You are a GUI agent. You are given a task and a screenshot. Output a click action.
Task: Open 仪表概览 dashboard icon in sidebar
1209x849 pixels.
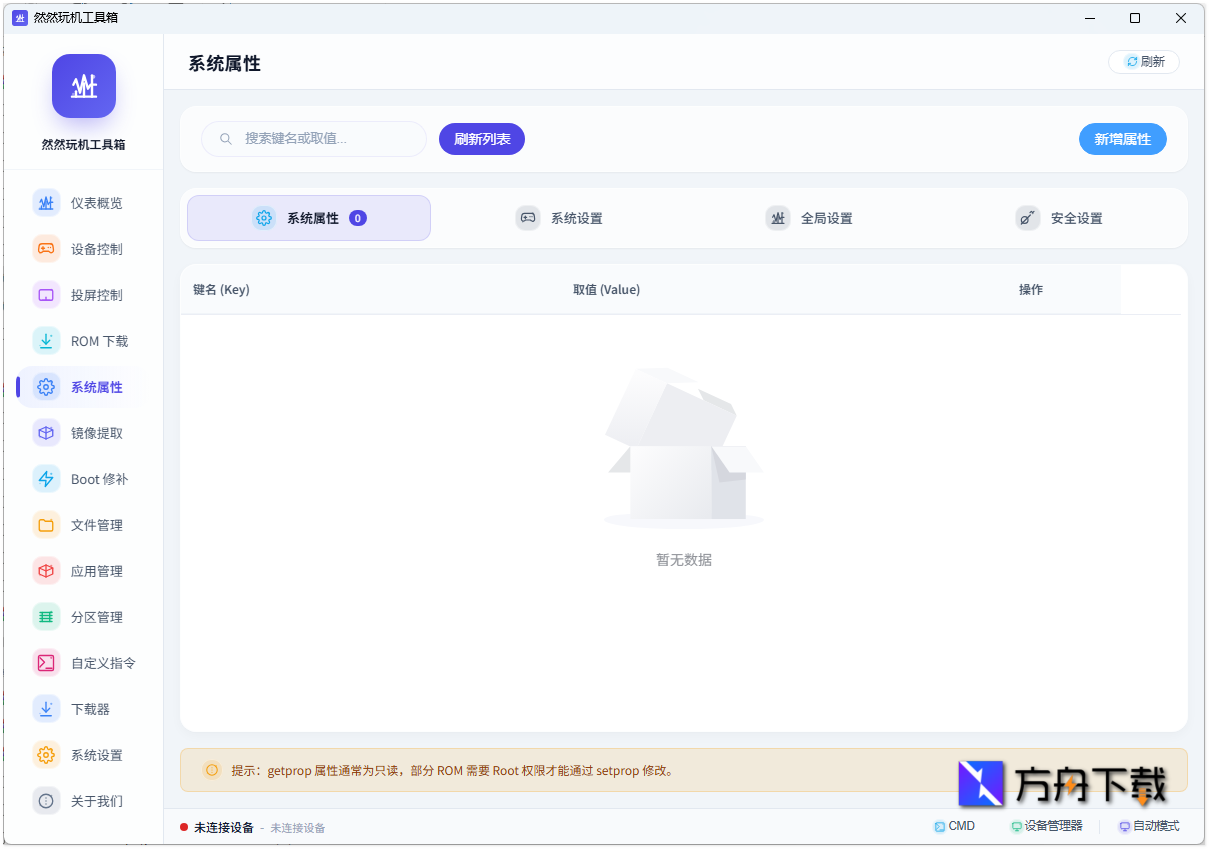pos(46,203)
